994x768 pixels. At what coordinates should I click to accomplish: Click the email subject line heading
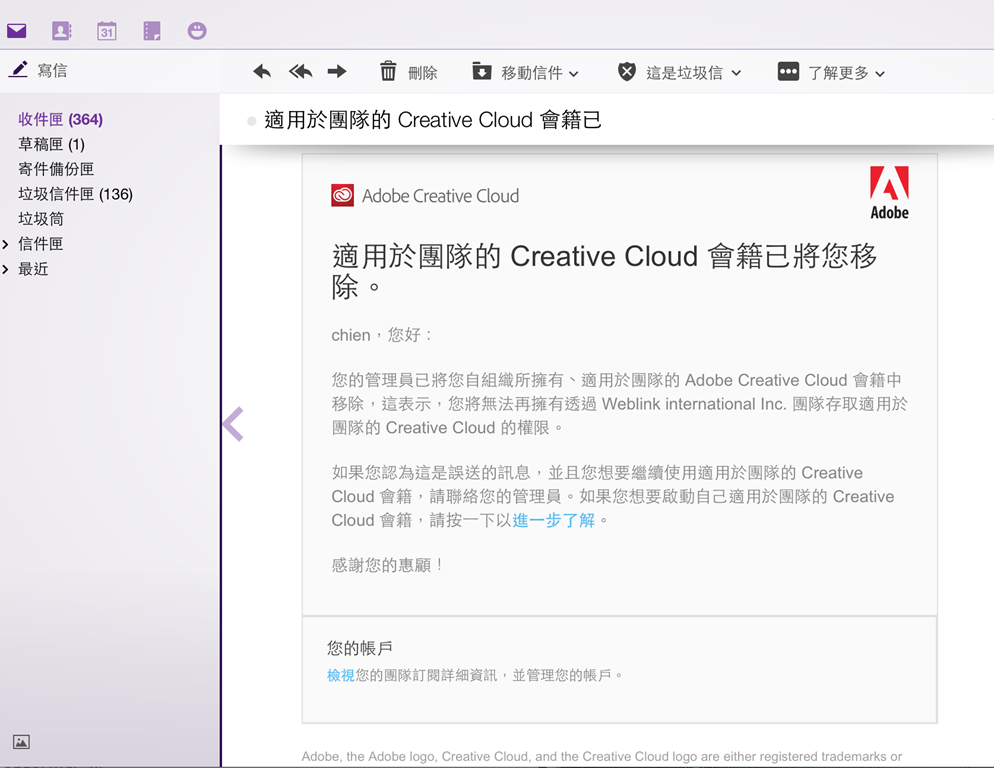[x=433, y=120]
